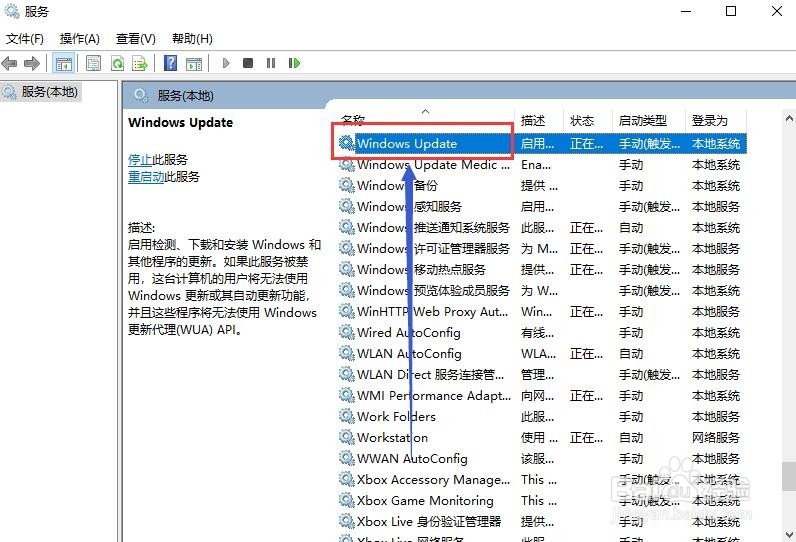Open Help with the question mark icon
The width and height of the screenshot is (796, 542).
click(x=171, y=63)
